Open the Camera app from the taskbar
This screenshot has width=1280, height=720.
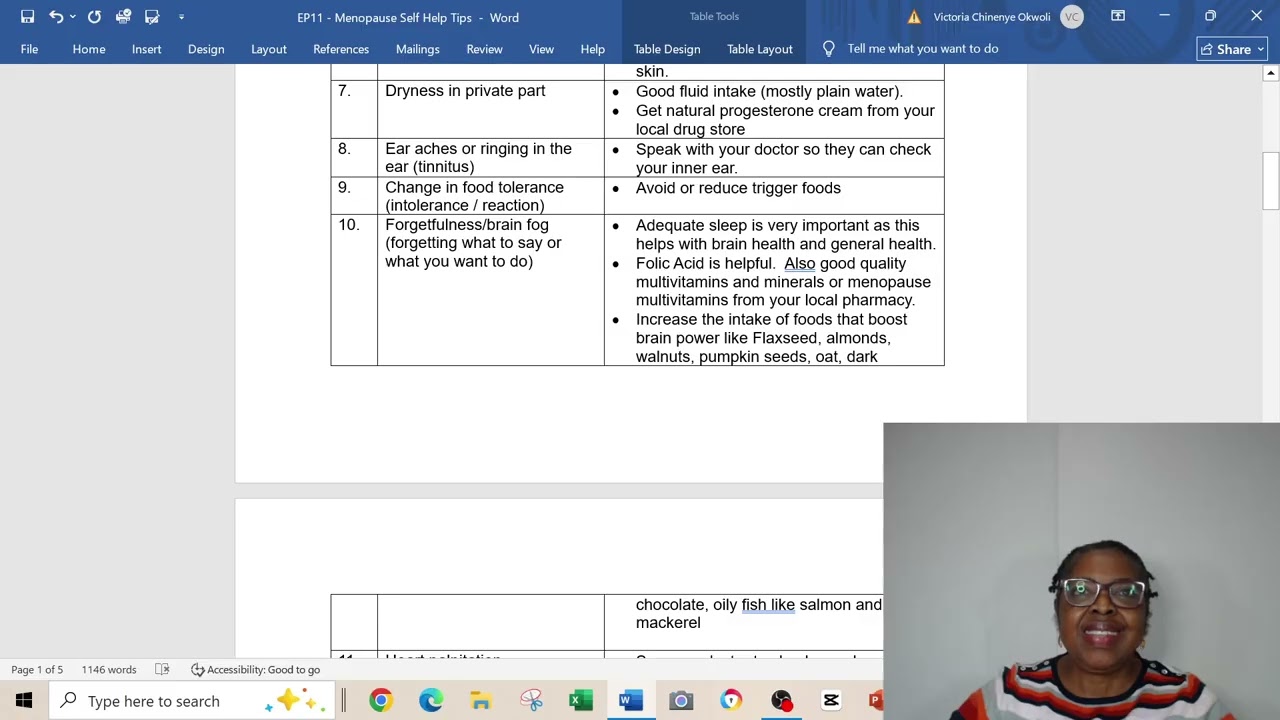(x=681, y=701)
